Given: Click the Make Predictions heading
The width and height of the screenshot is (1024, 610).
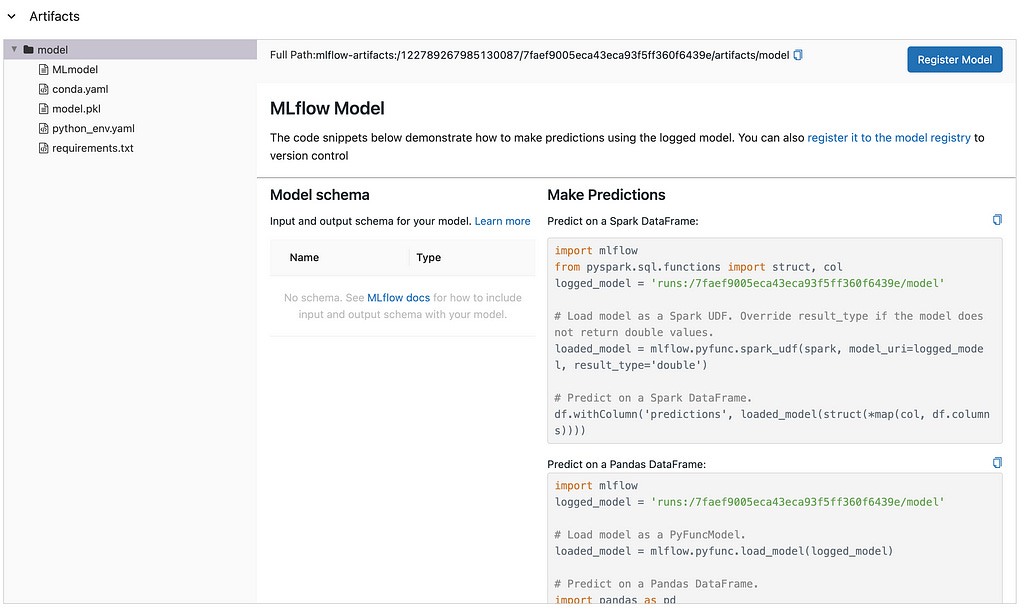Looking at the screenshot, I should click(606, 195).
